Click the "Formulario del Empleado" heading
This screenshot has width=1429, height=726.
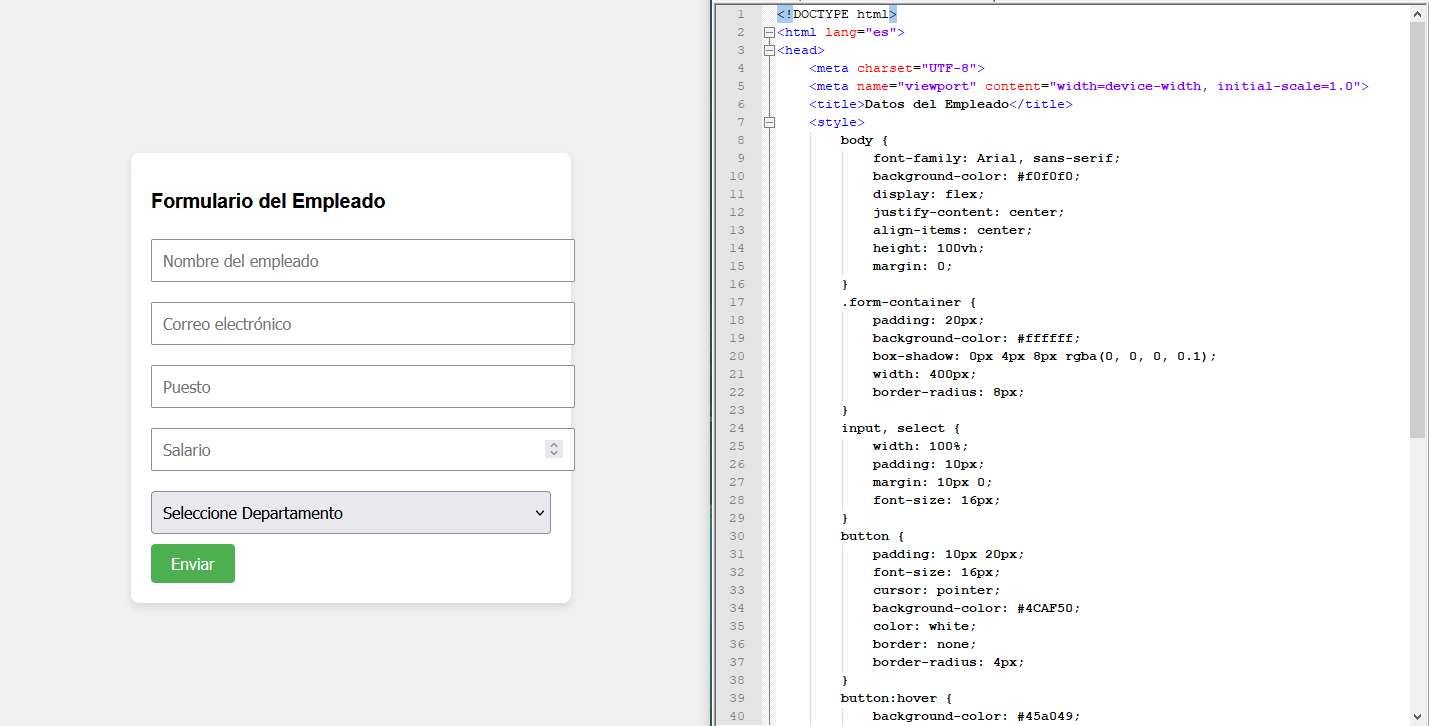(x=268, y=201)
